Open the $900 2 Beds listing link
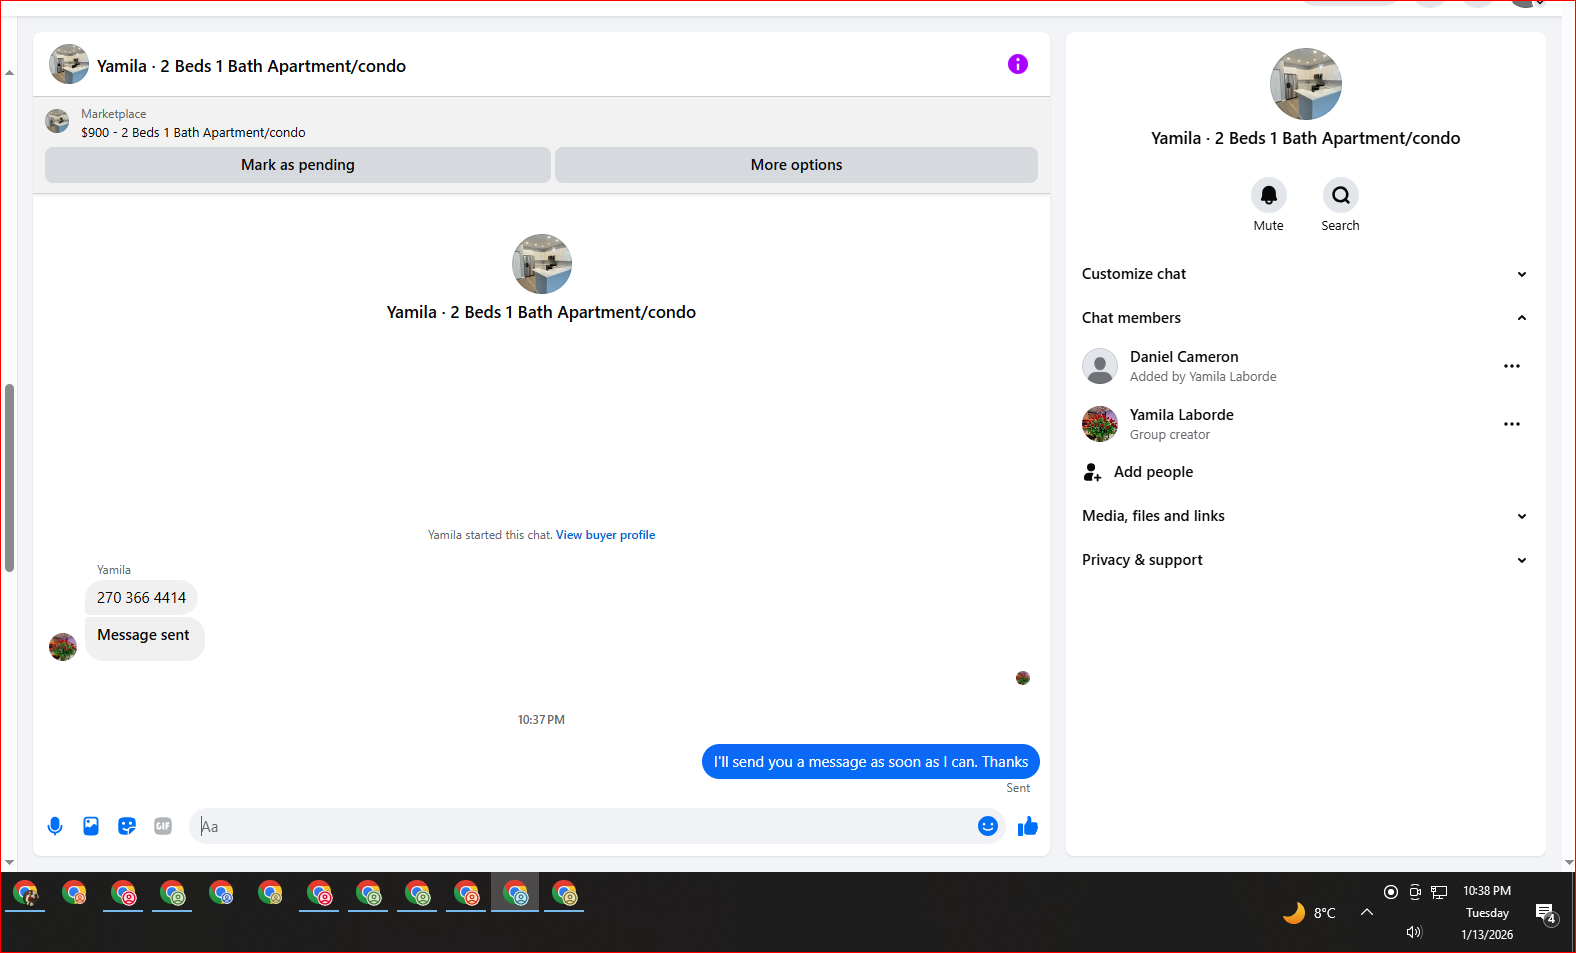The width and height of the screenshot is (1576, 953). click(193, 132)
